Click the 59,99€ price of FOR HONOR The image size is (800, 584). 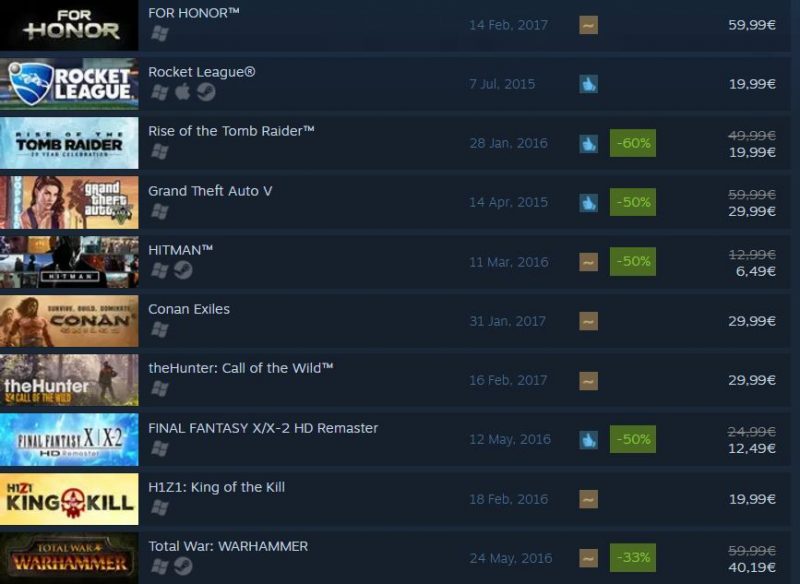pos(752,25)
